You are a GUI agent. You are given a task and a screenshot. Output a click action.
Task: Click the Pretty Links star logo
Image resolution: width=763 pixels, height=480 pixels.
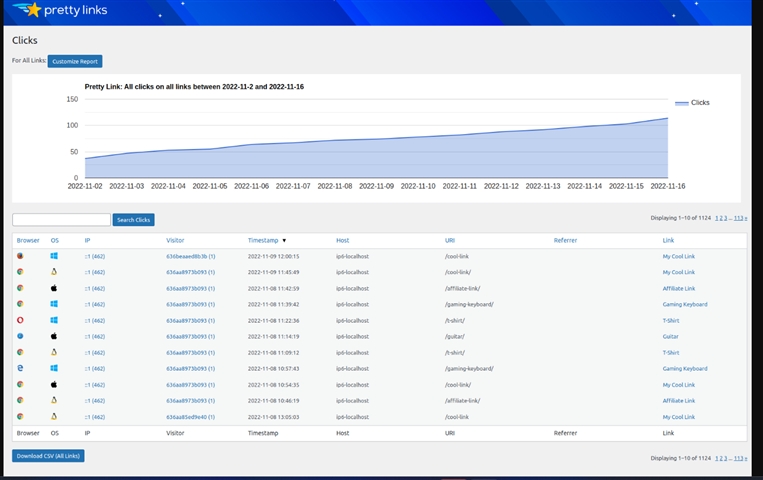point(33,10)
